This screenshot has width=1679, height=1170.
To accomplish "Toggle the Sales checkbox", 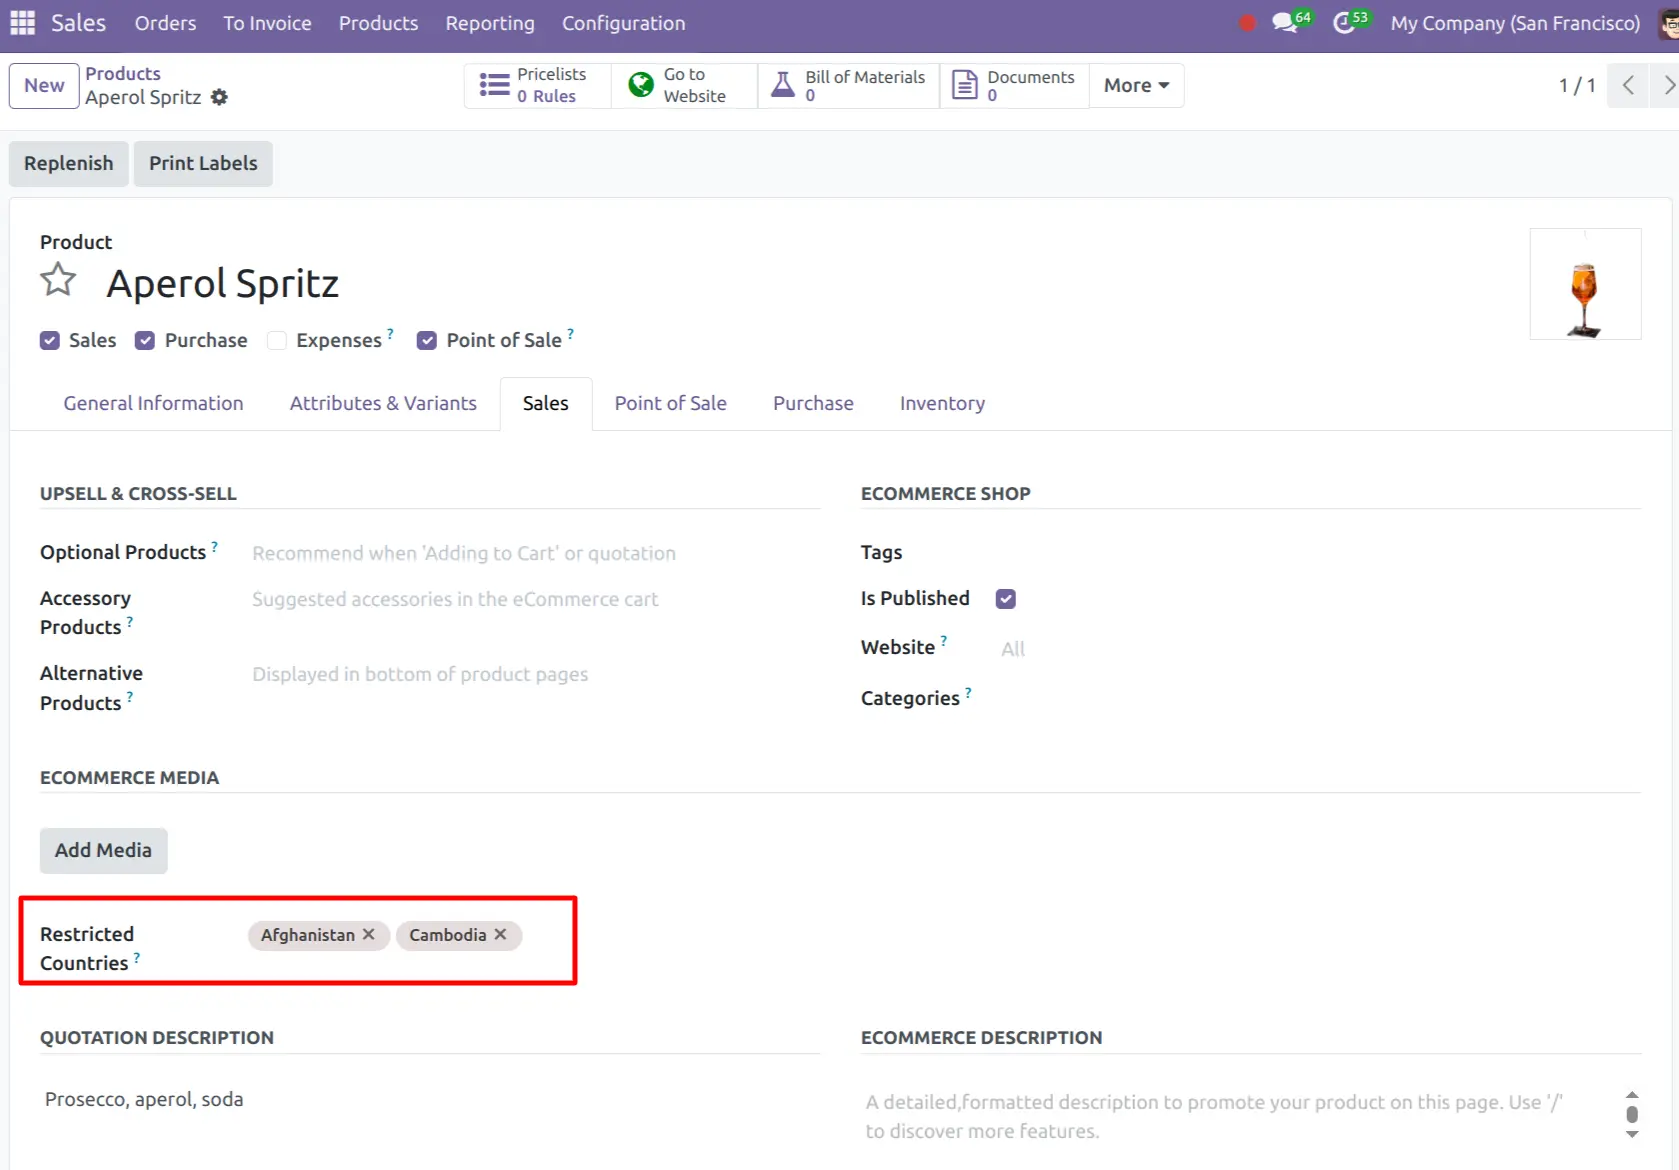I will (x=50, y=341).
